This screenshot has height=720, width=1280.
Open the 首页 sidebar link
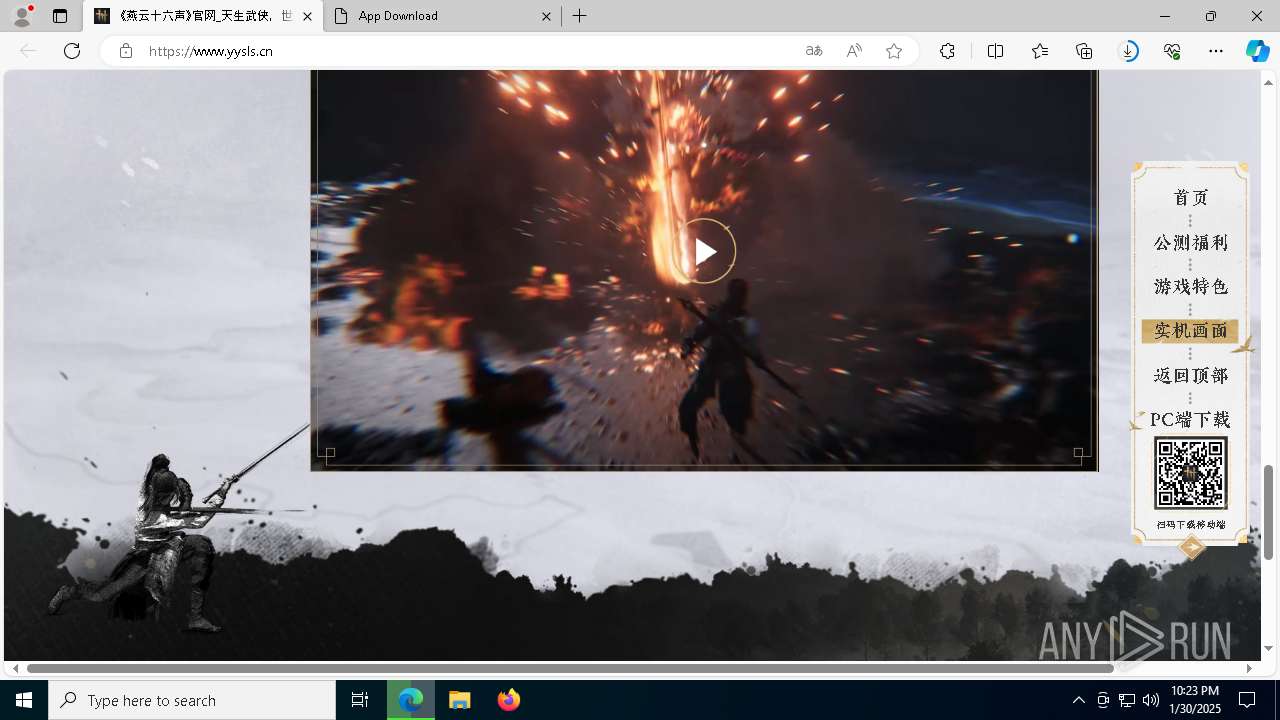[x=1190, y=198]
